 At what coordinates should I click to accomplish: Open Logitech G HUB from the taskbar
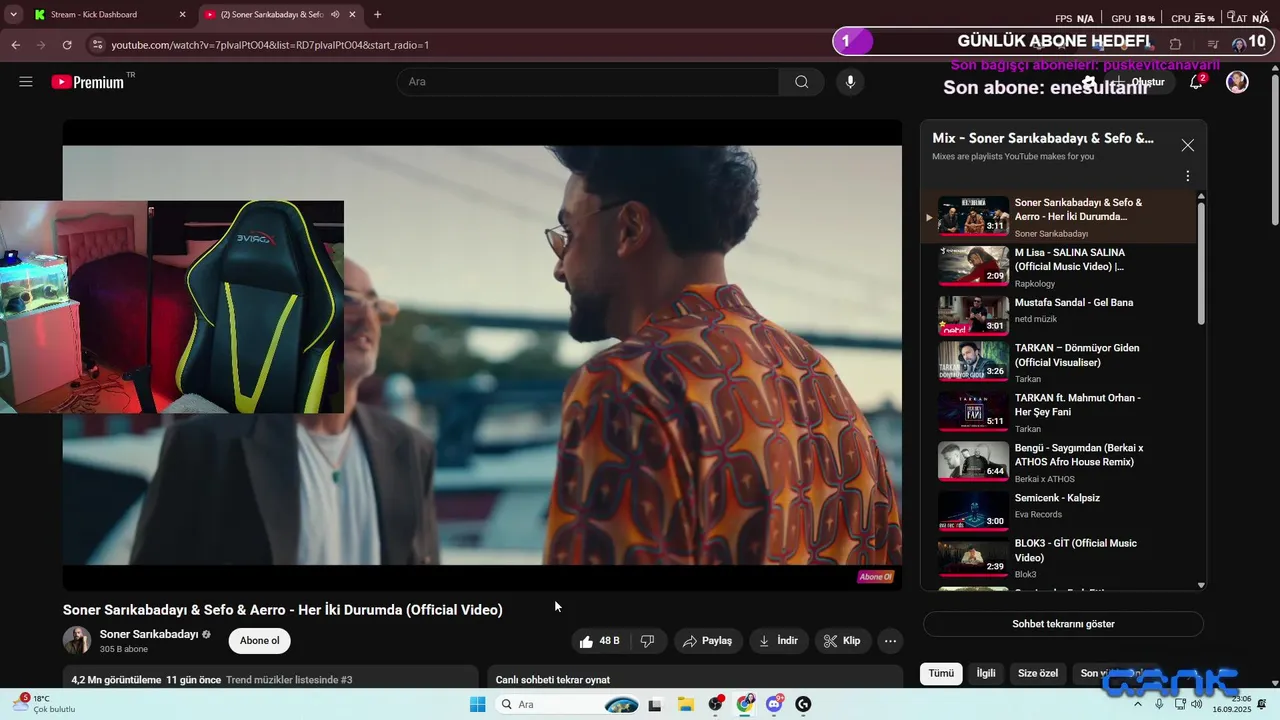(803, 704)
